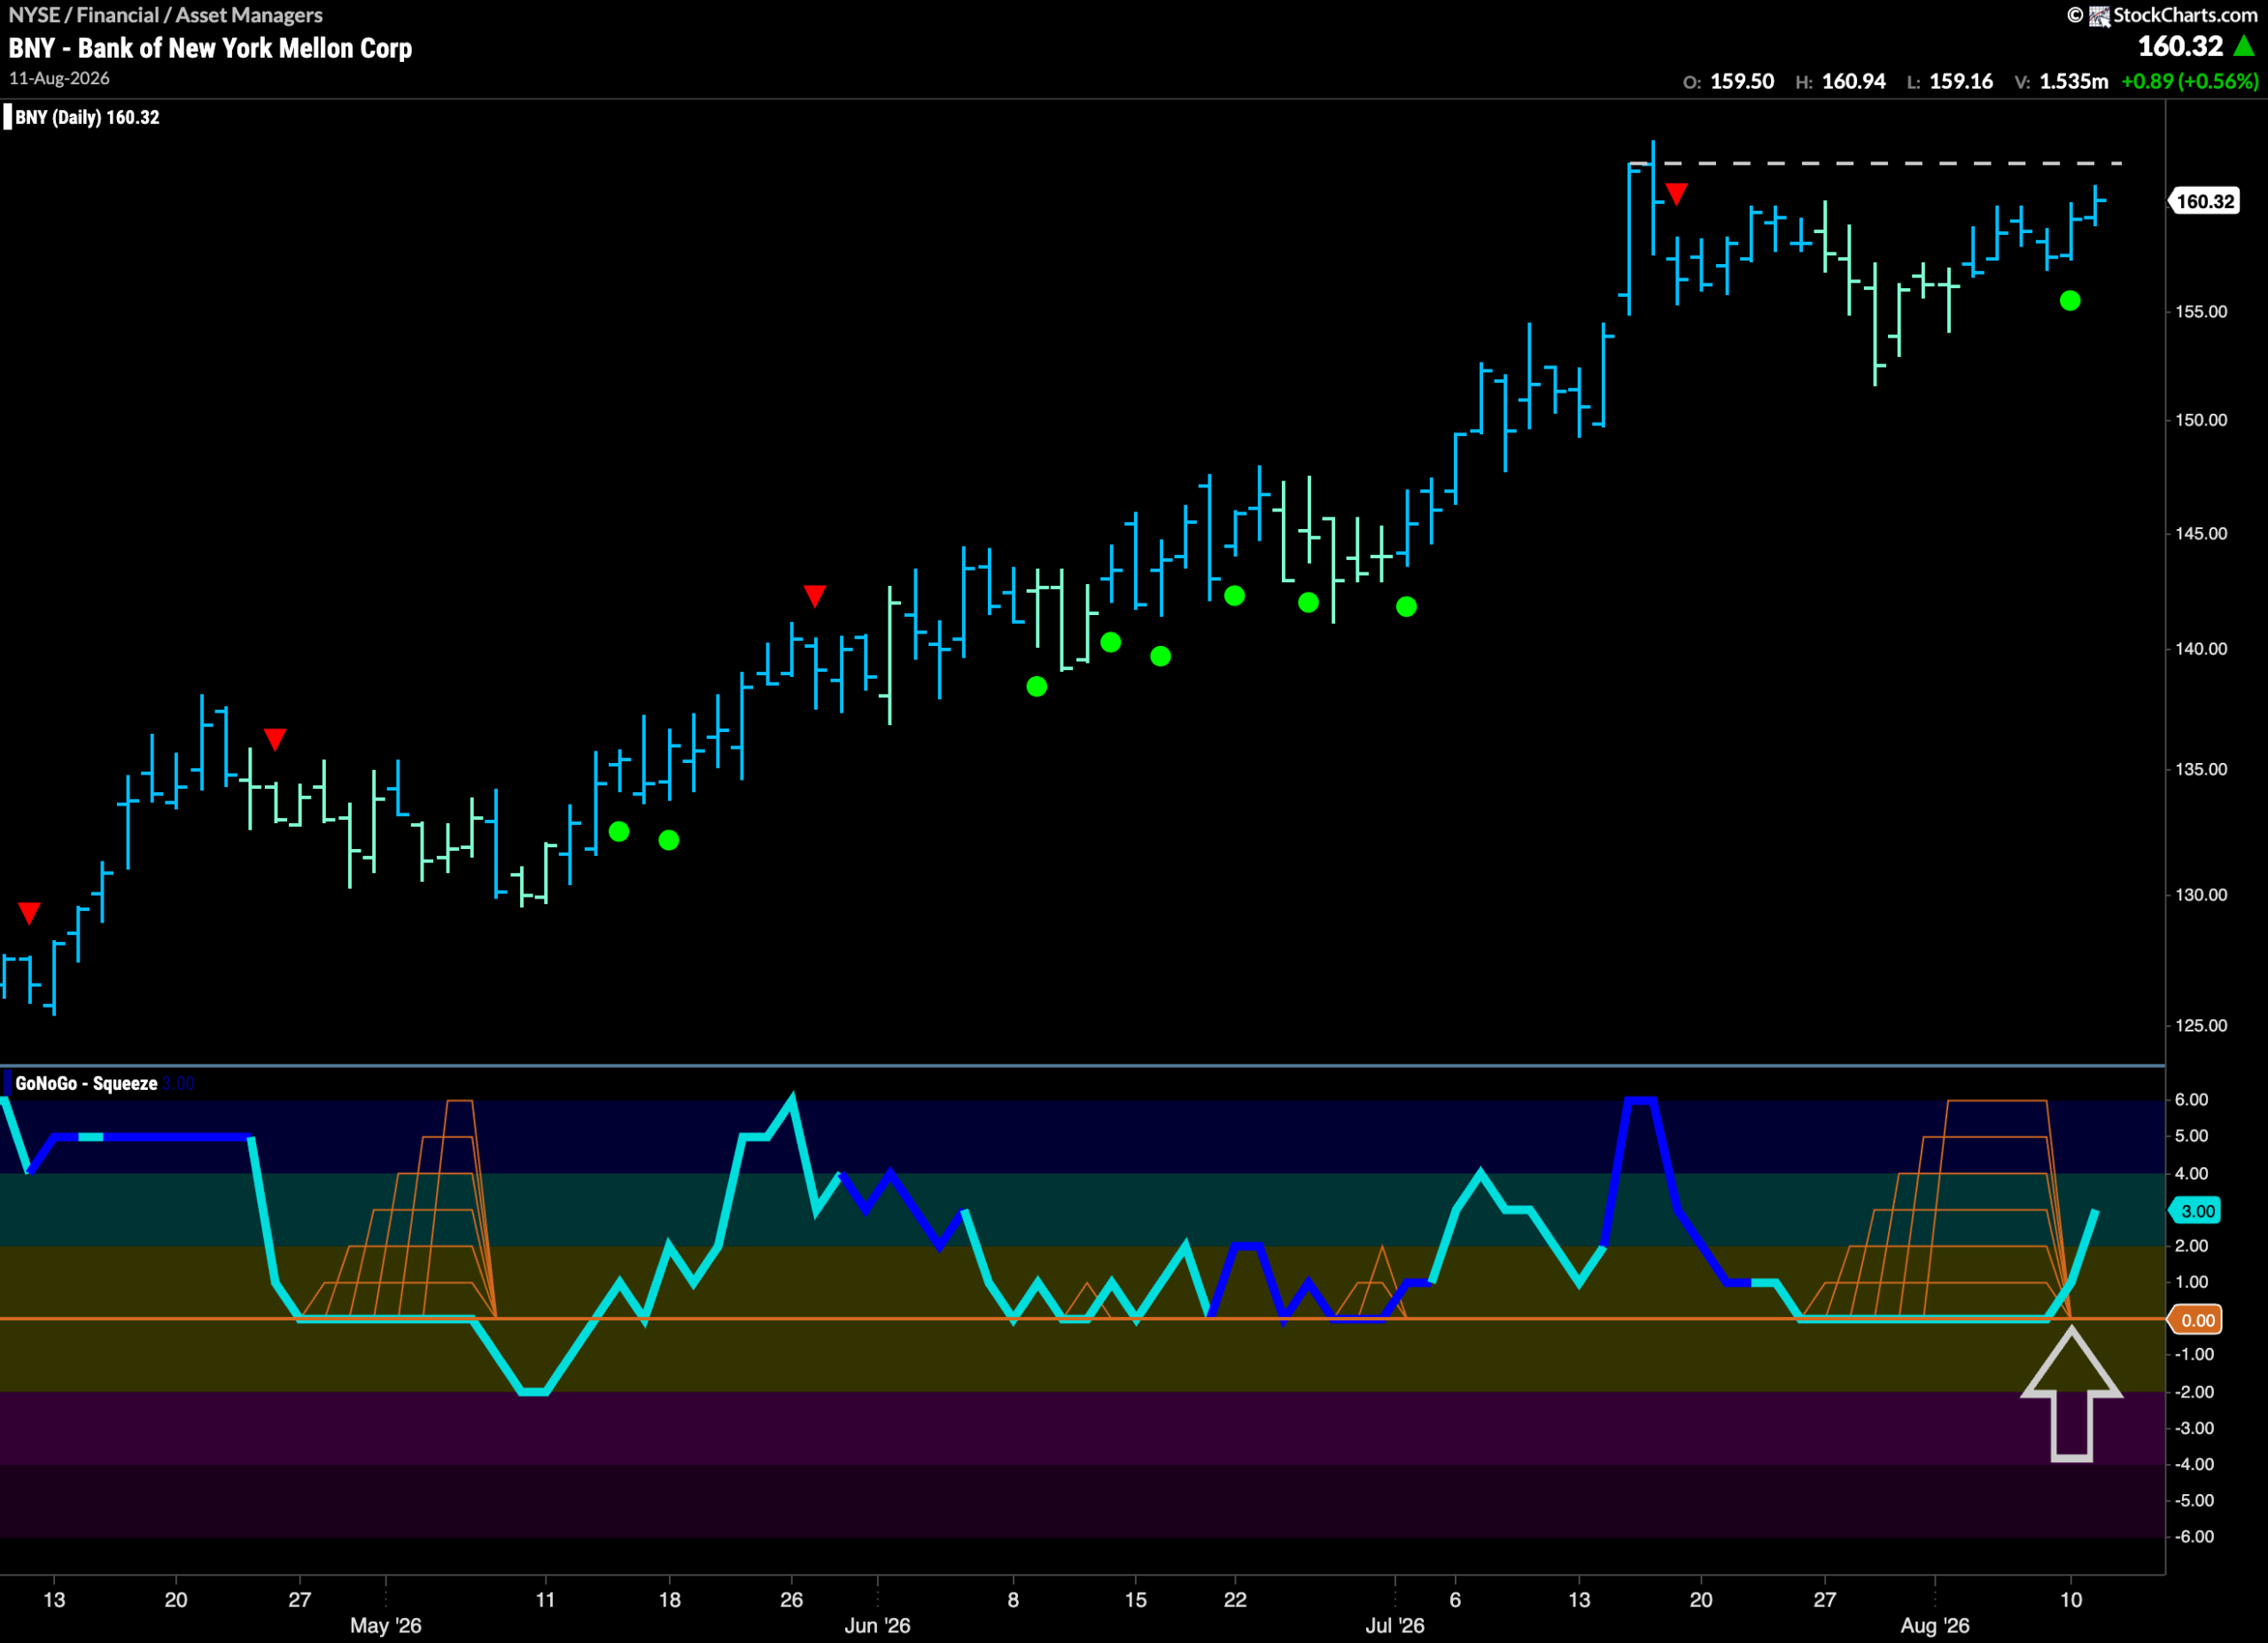2268x1643 pixels.
Task: Click the green dot below the May 18 bars
Action: point(669,840)
